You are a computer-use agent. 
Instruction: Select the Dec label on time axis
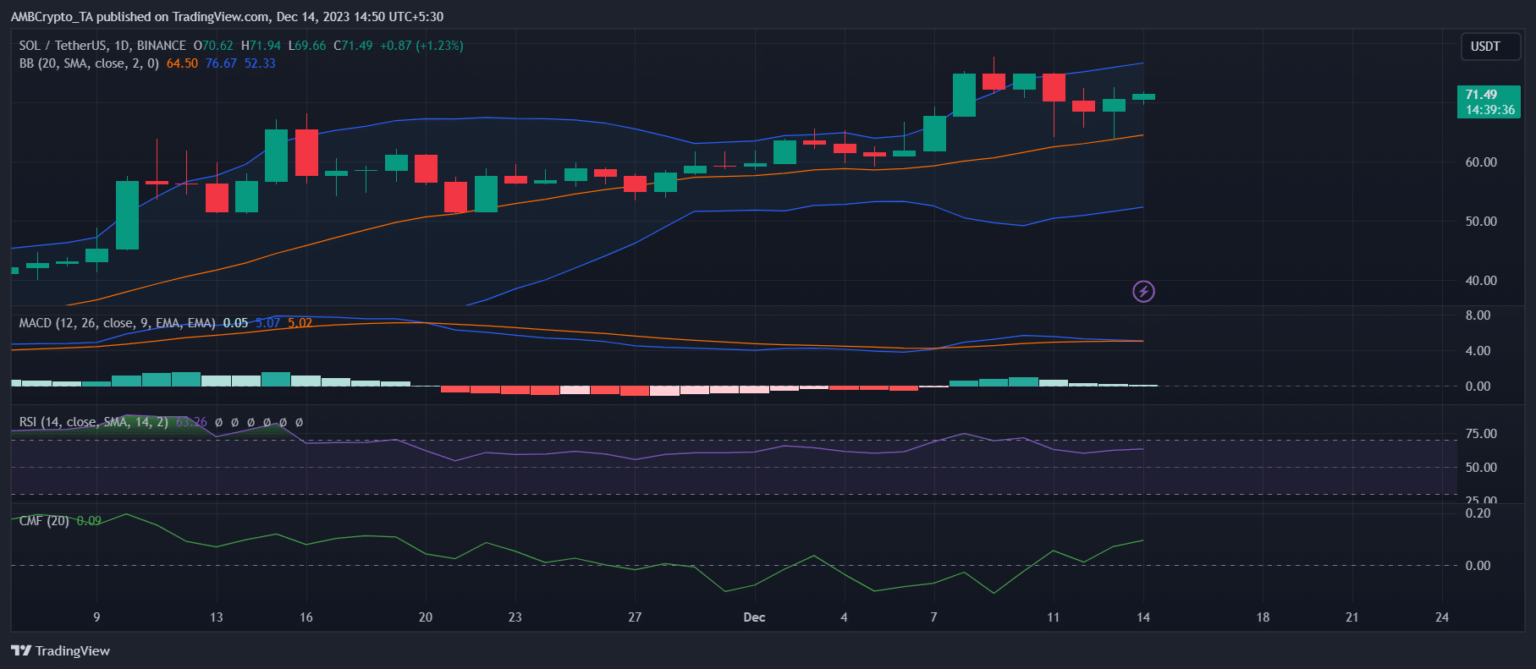click(x=754, y=617)
